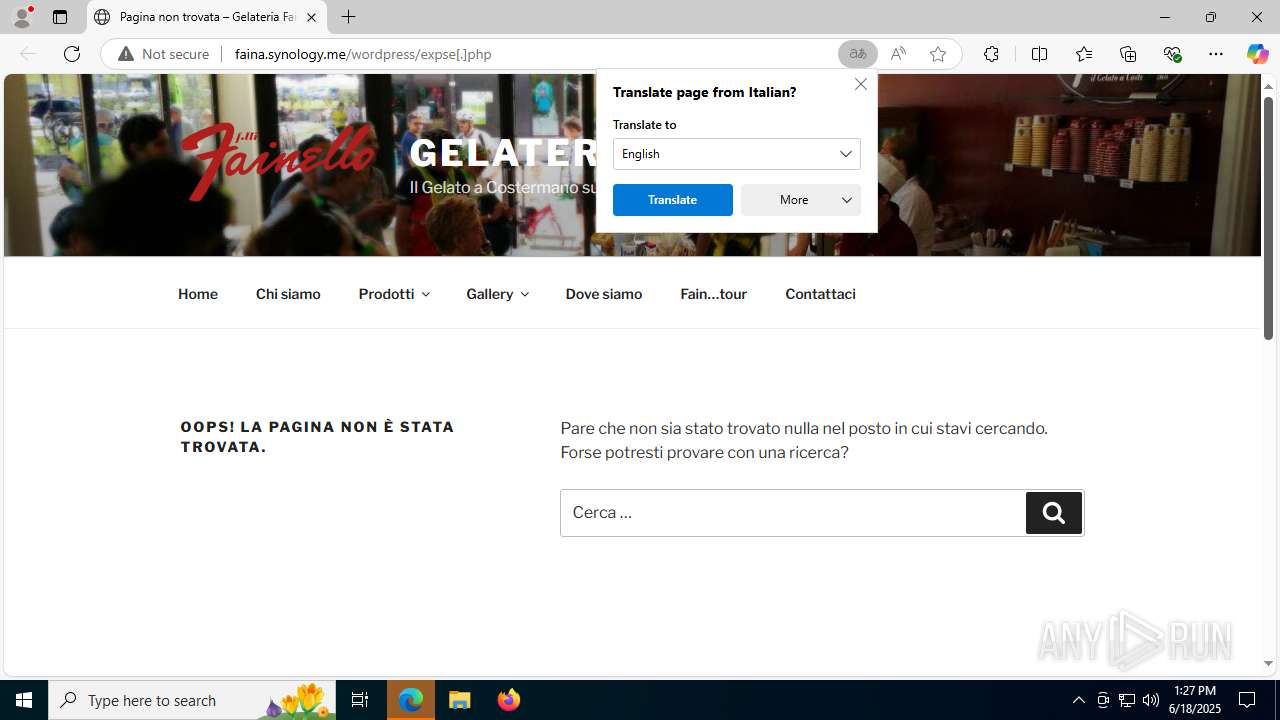
Task: Open the Contattaci page
Action: [x=820, y=294]
